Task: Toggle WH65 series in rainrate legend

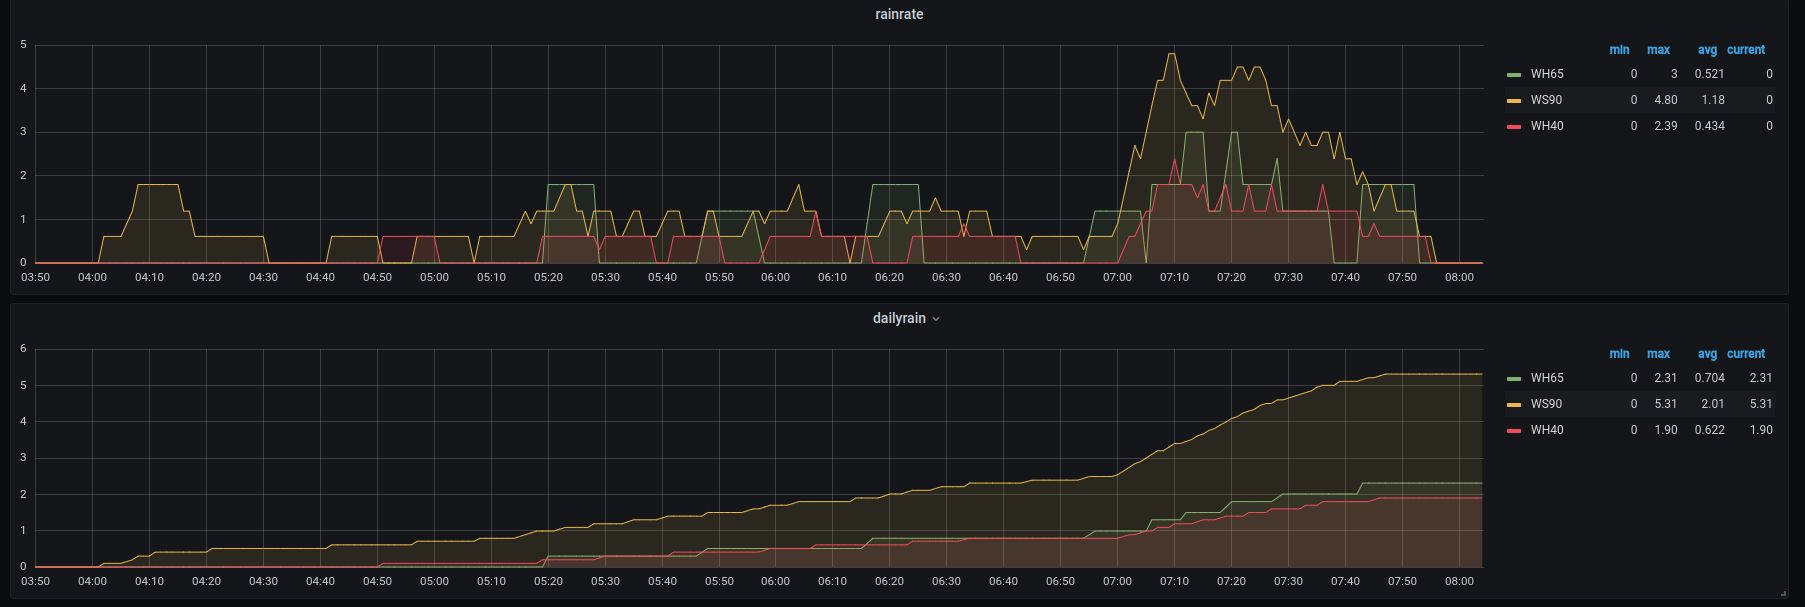Action: (1546, 74)
